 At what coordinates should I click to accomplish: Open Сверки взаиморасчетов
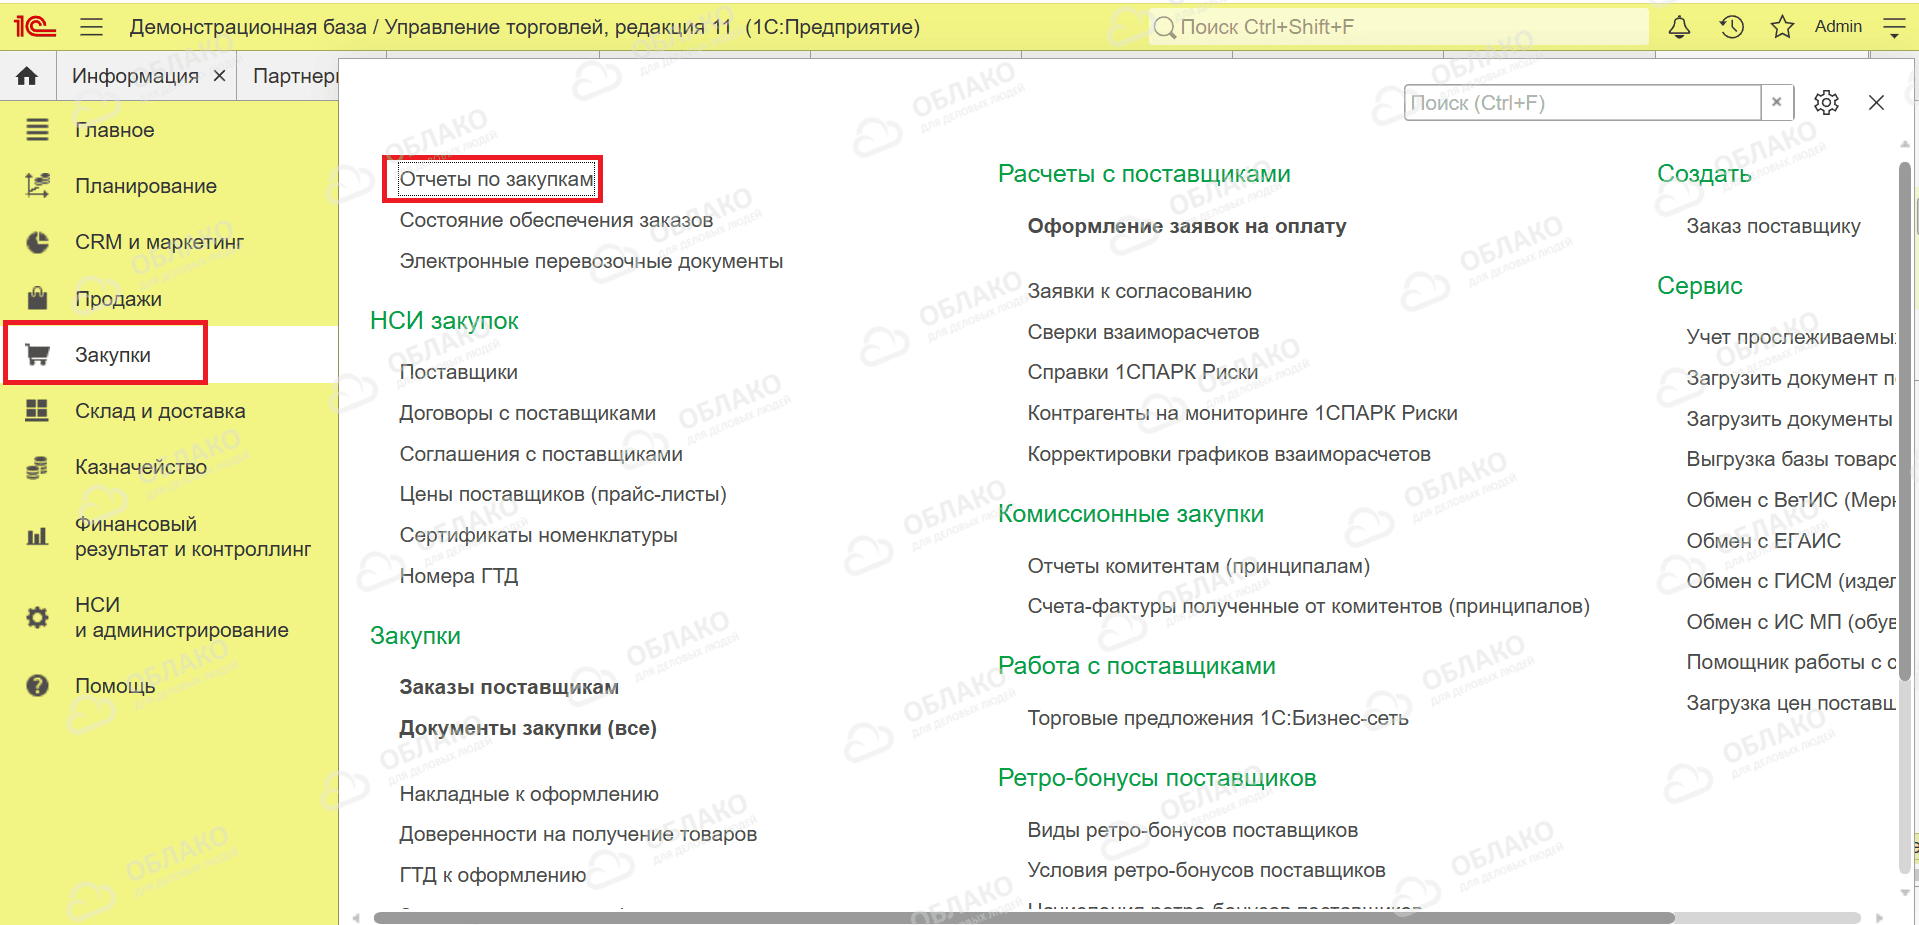pyautogui.click(x=1143, y=332)
